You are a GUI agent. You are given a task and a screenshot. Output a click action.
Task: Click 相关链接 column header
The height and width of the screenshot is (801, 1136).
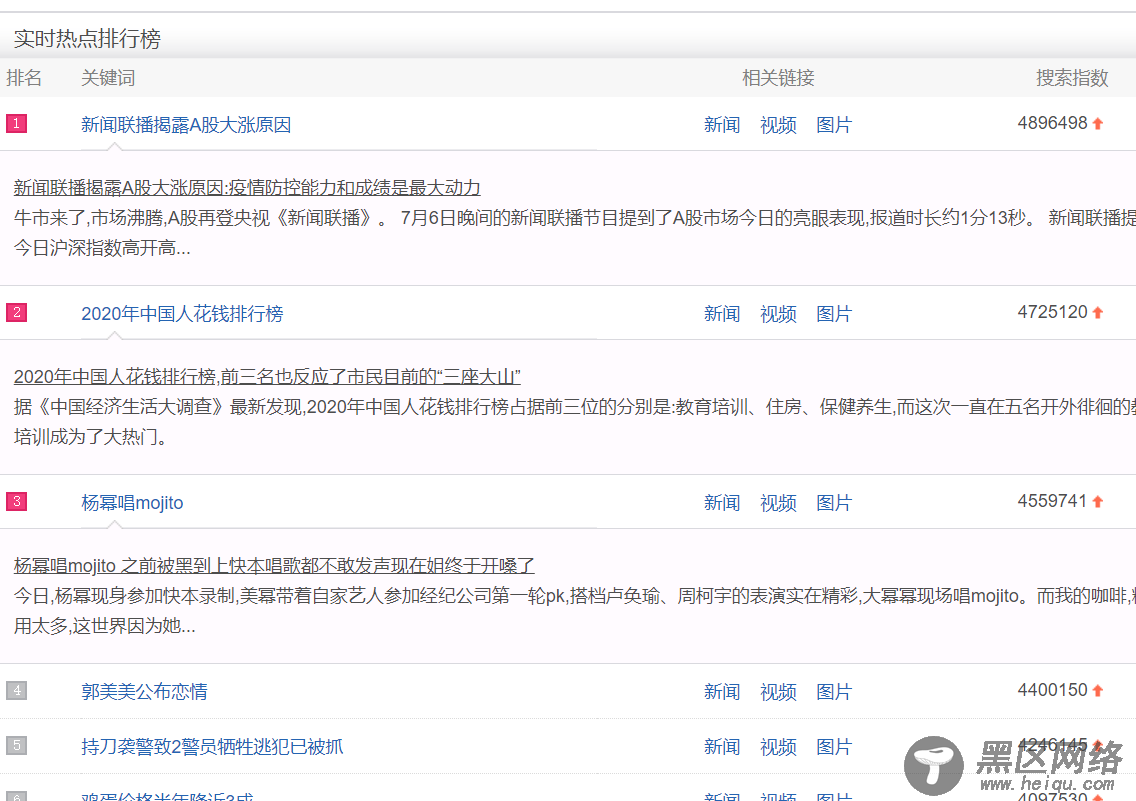(778, 78)
